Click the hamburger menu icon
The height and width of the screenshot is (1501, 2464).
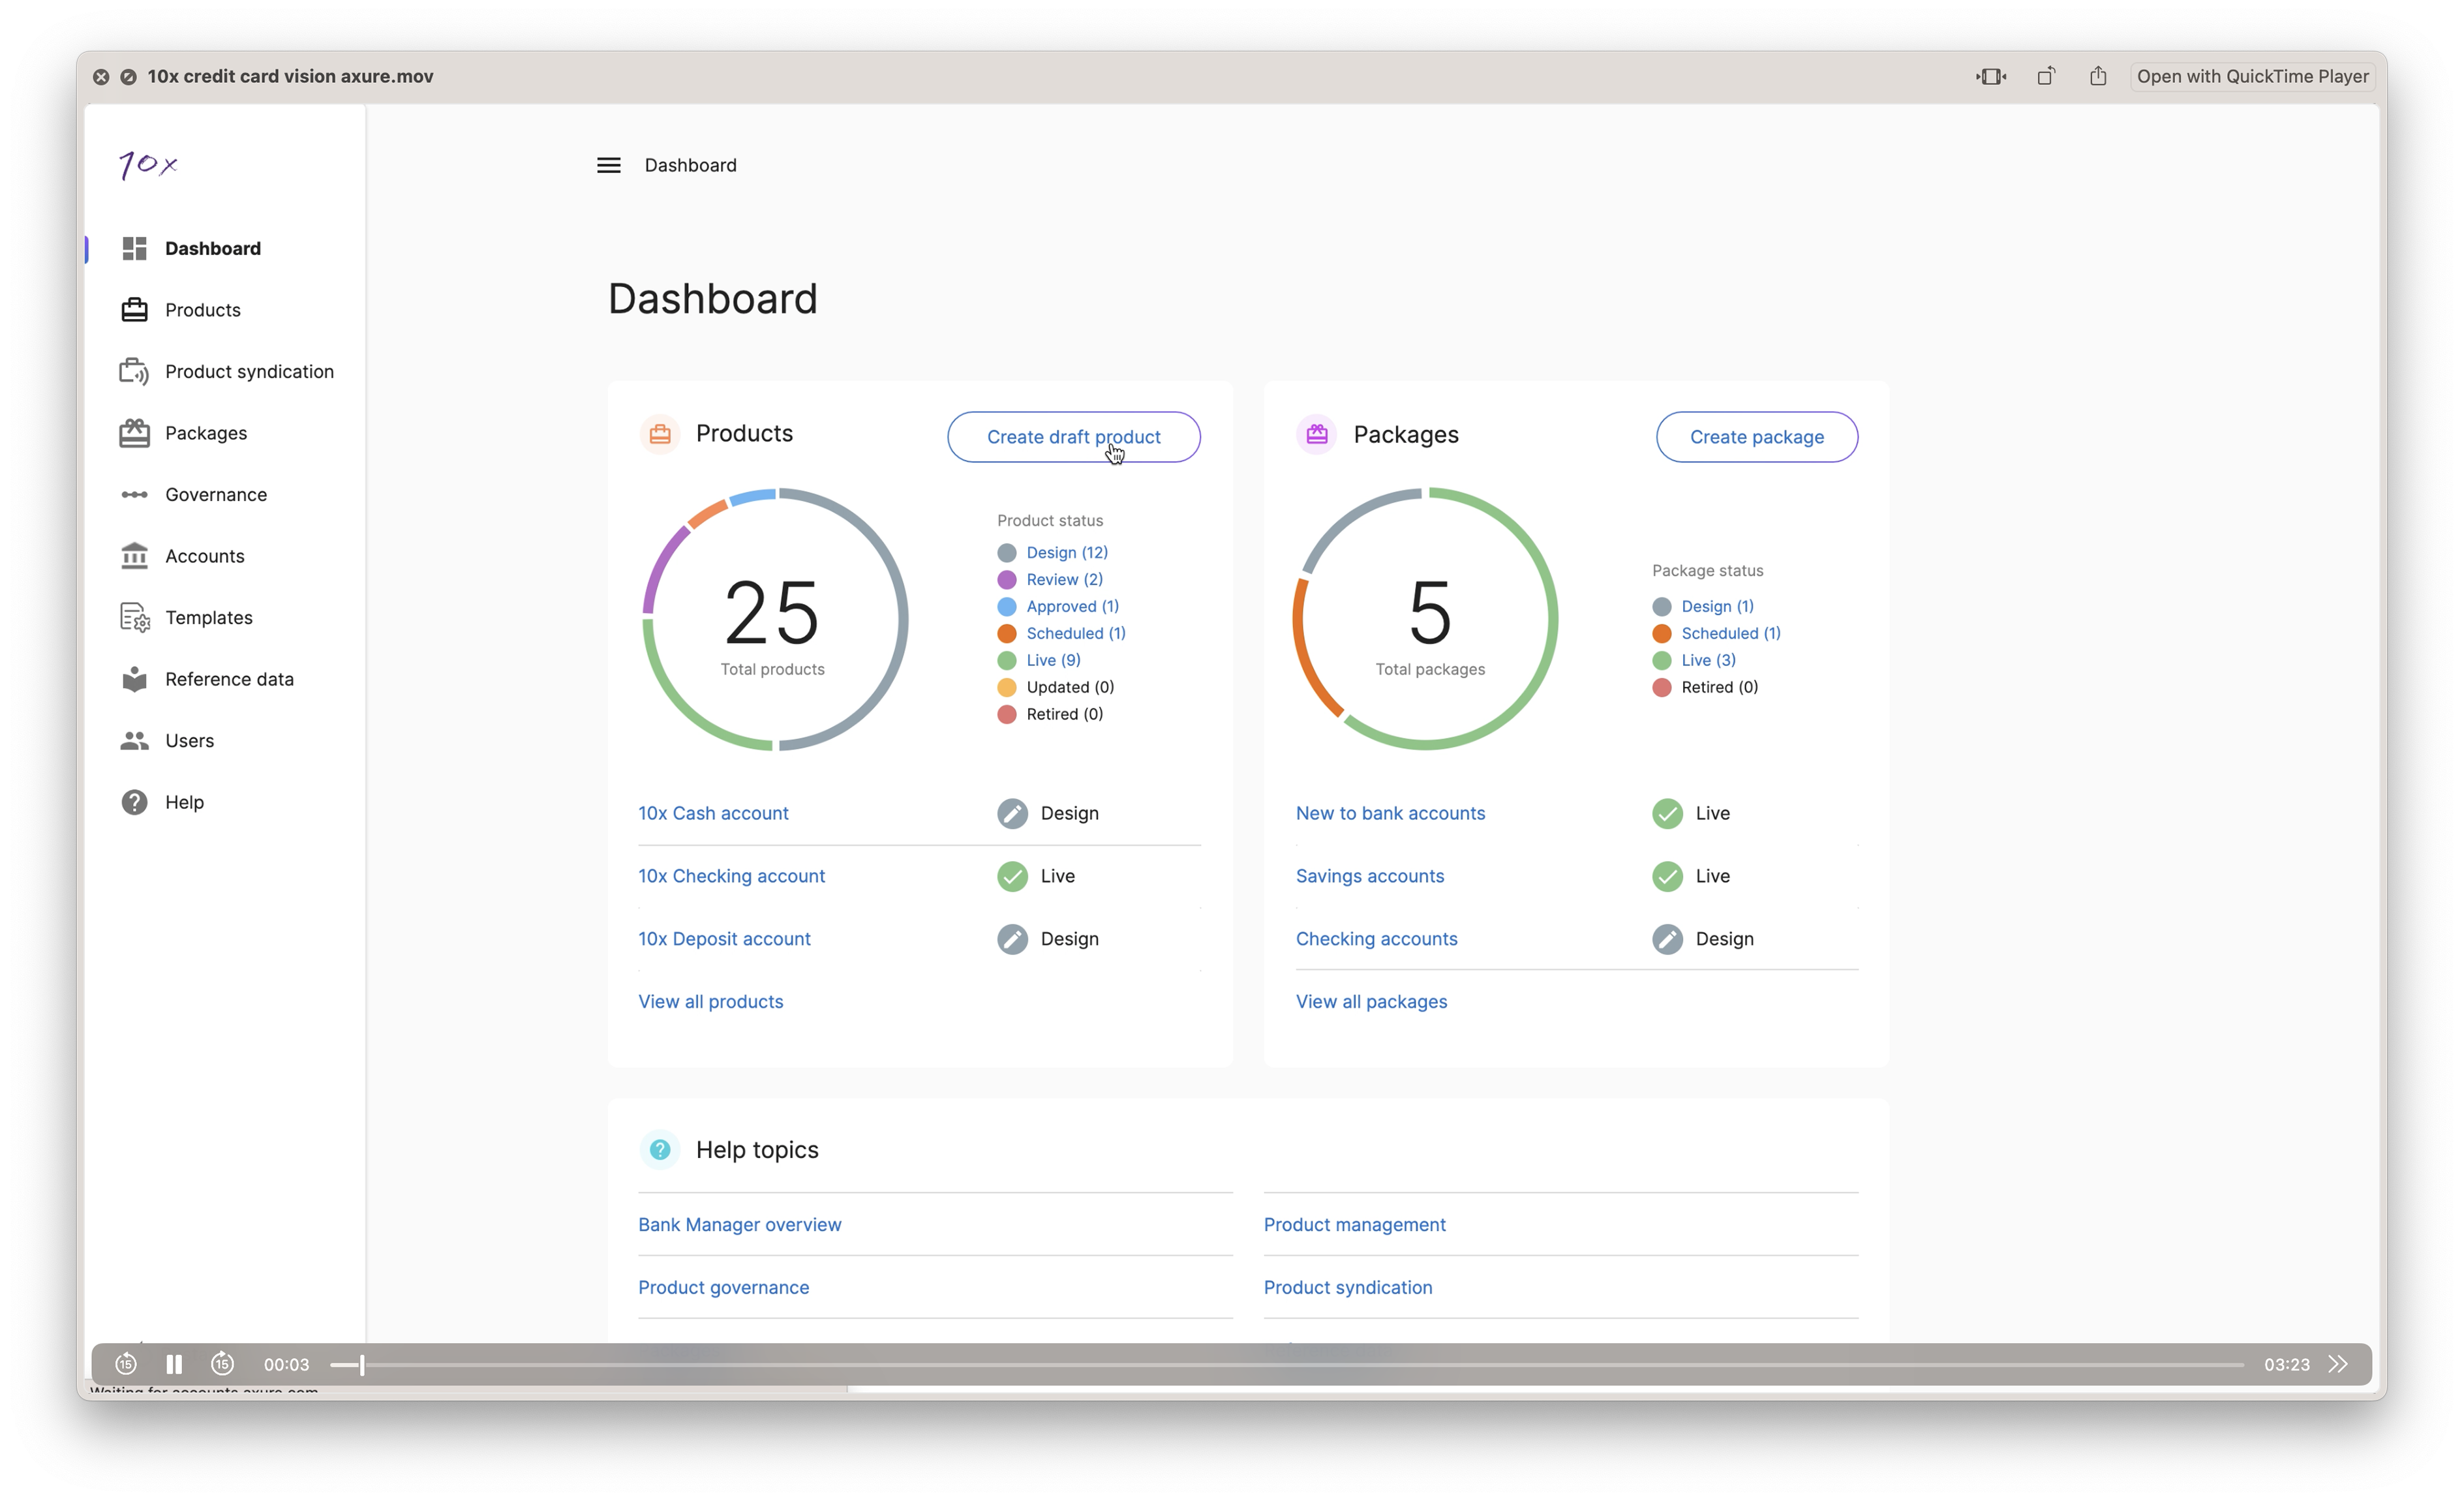(x=608, y=165)
